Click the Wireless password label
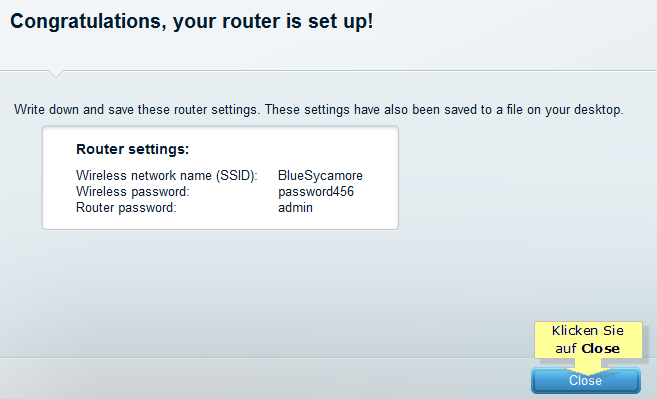Image resolution: width=657 pixels, height=399 pixels. (x=132, y=192)
